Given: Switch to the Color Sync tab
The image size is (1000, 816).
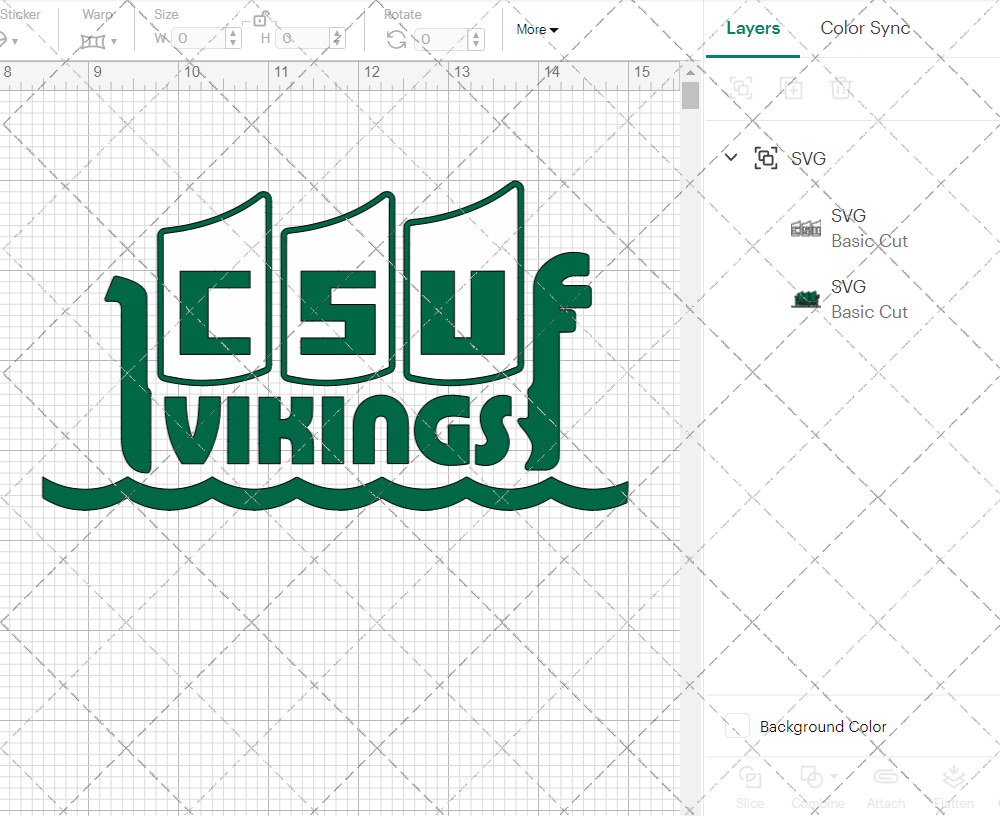Looking at the screenshot, I should click(865, 28).
